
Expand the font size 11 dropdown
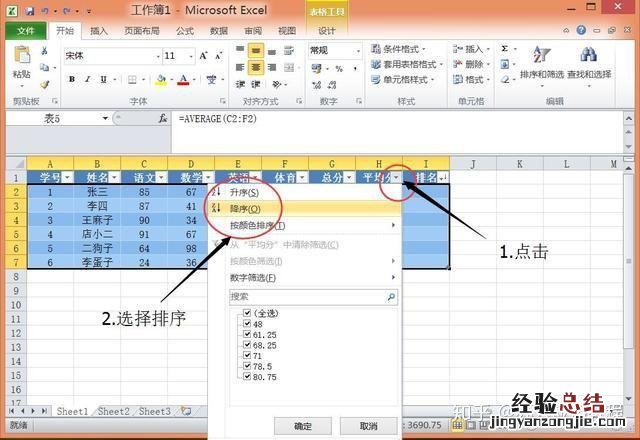[191, 56]
